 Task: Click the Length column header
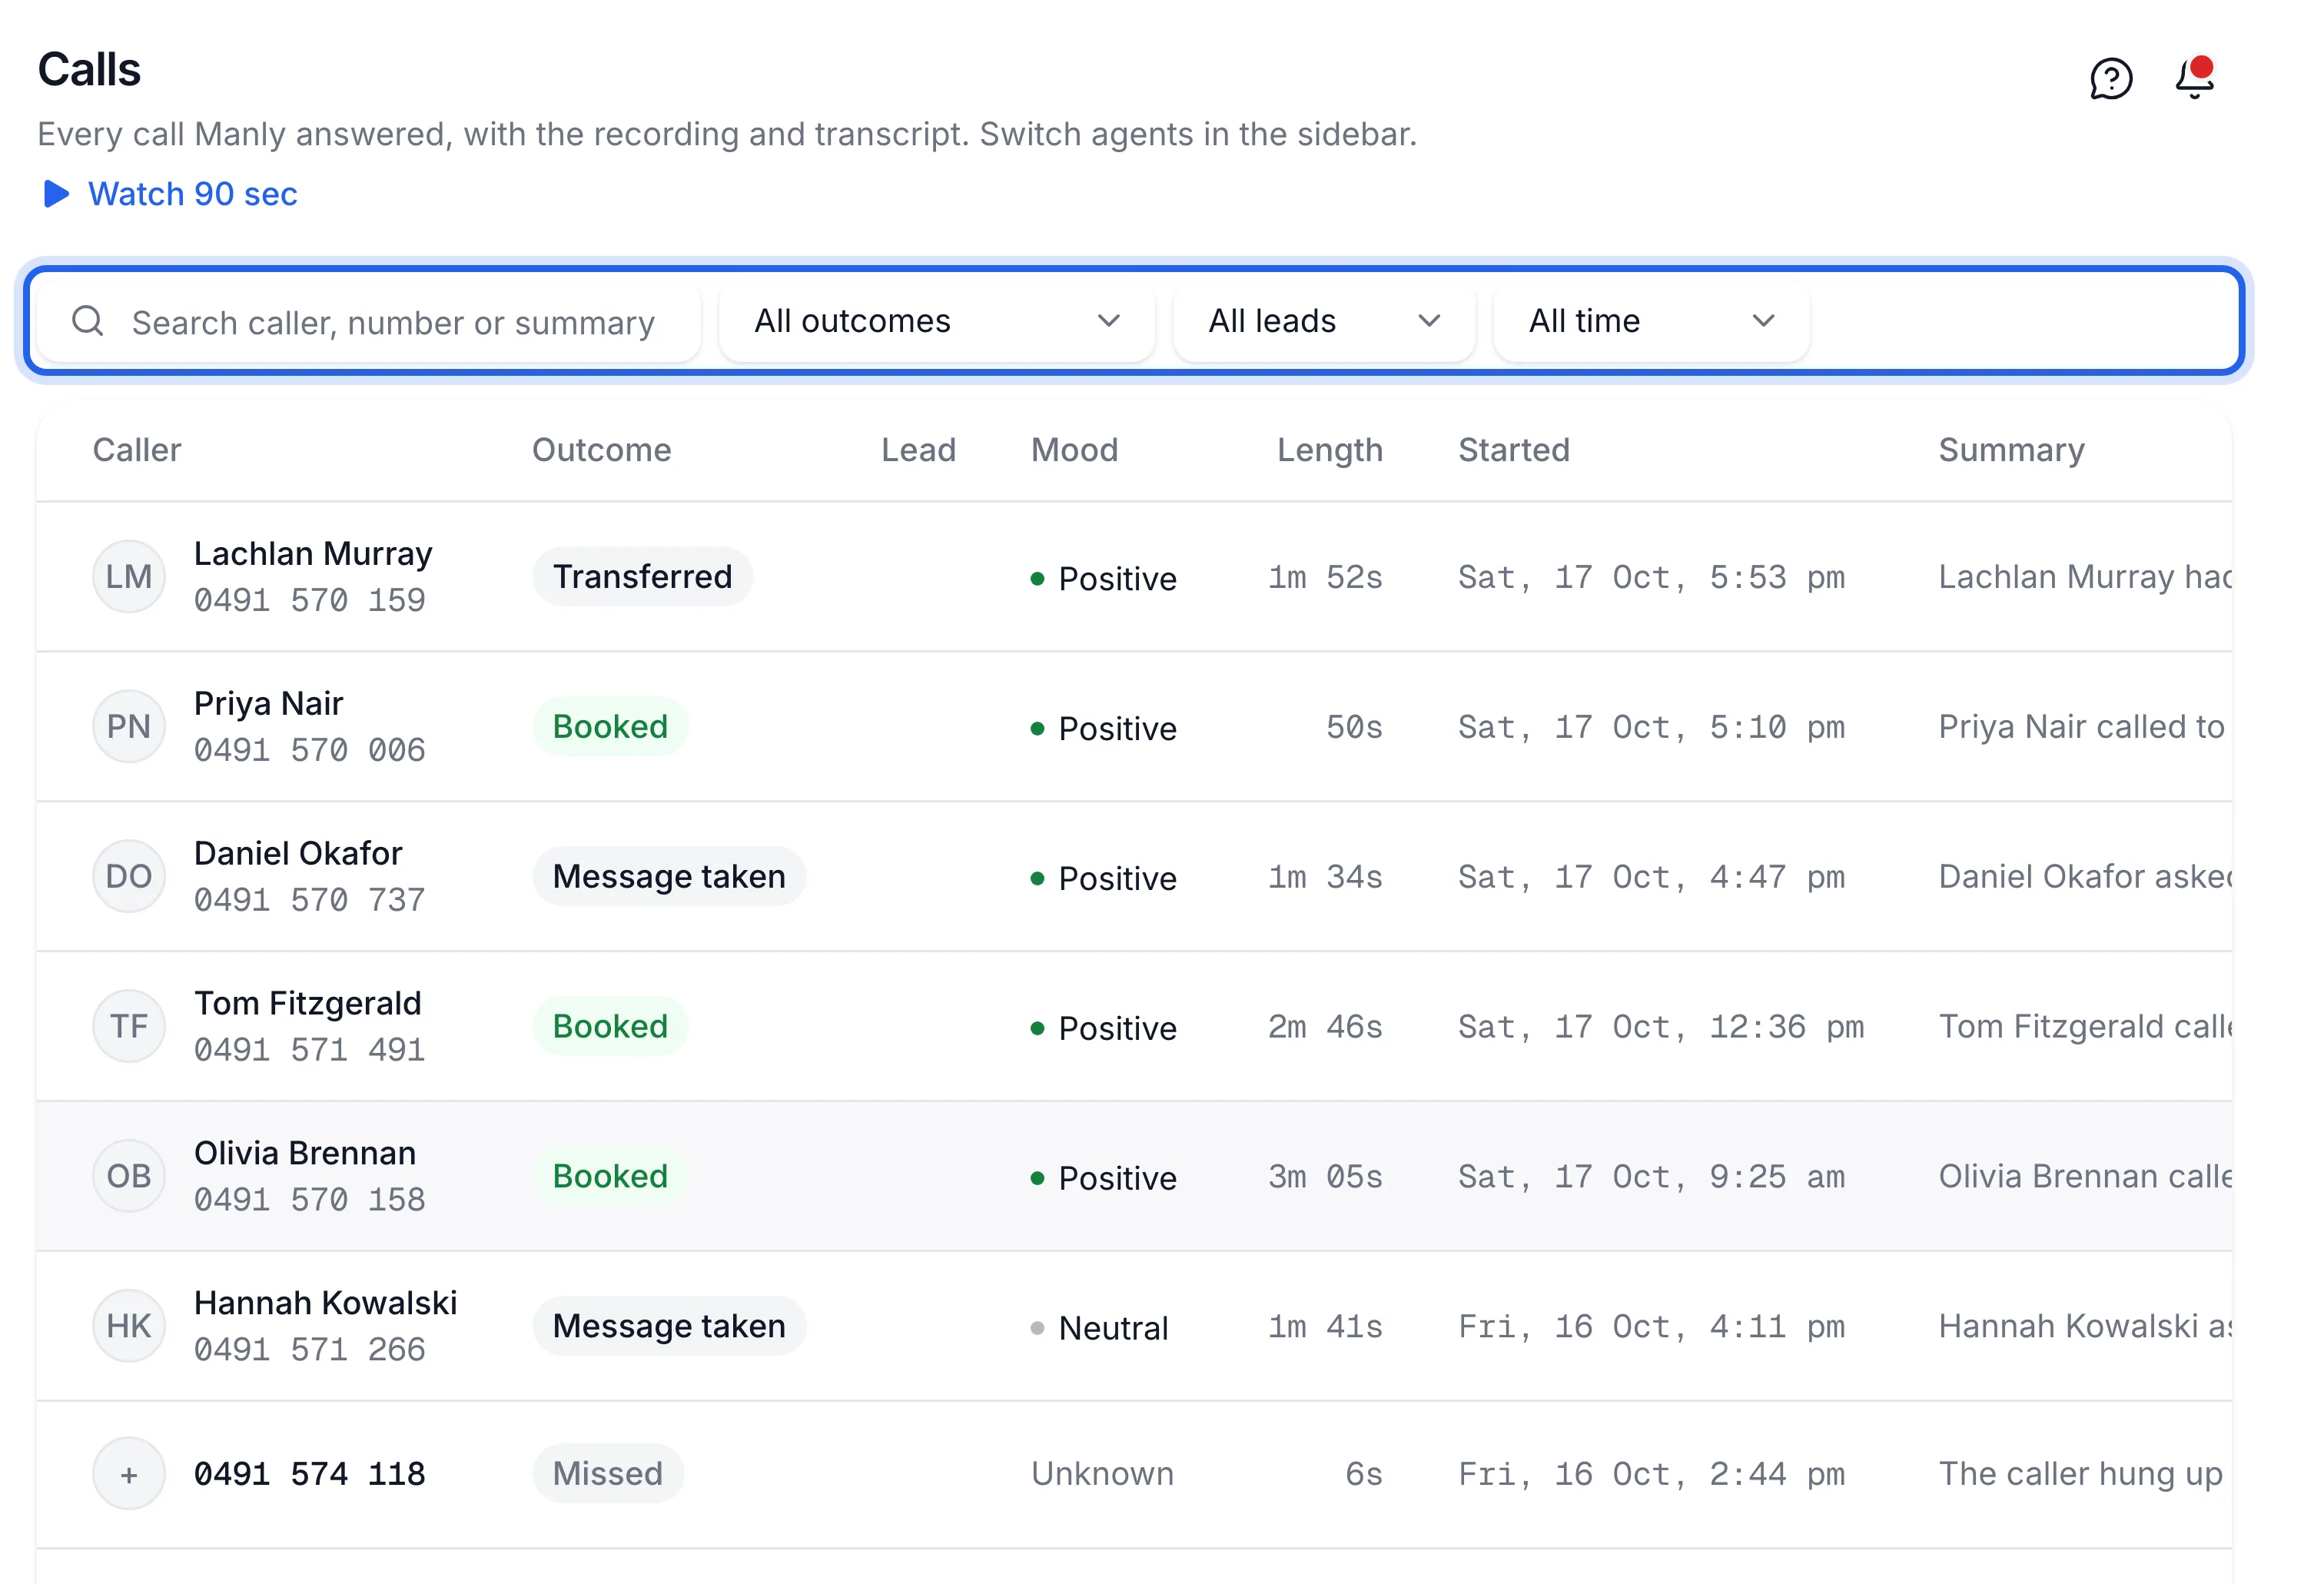(x=1330, y=450)
